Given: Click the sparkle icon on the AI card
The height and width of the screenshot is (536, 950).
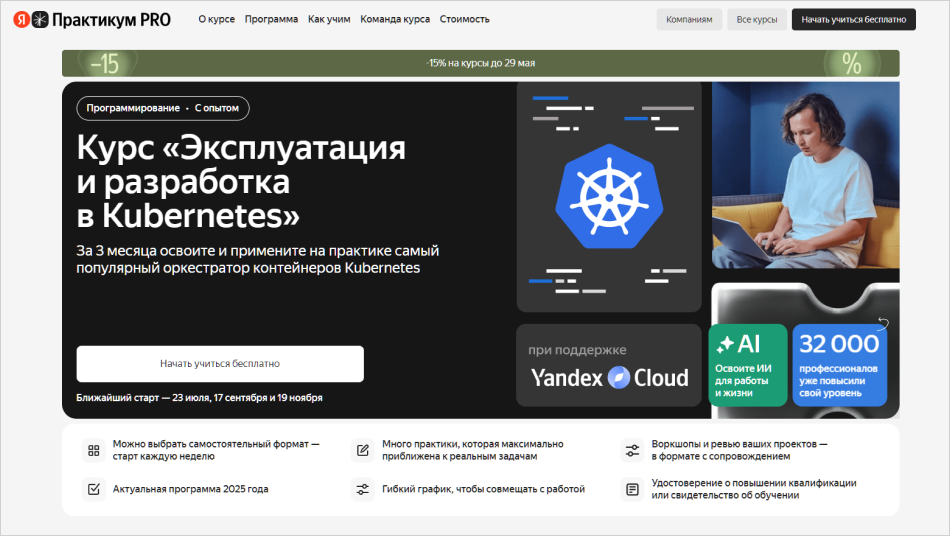Looking at the screenshot, I should click(725, 344).
